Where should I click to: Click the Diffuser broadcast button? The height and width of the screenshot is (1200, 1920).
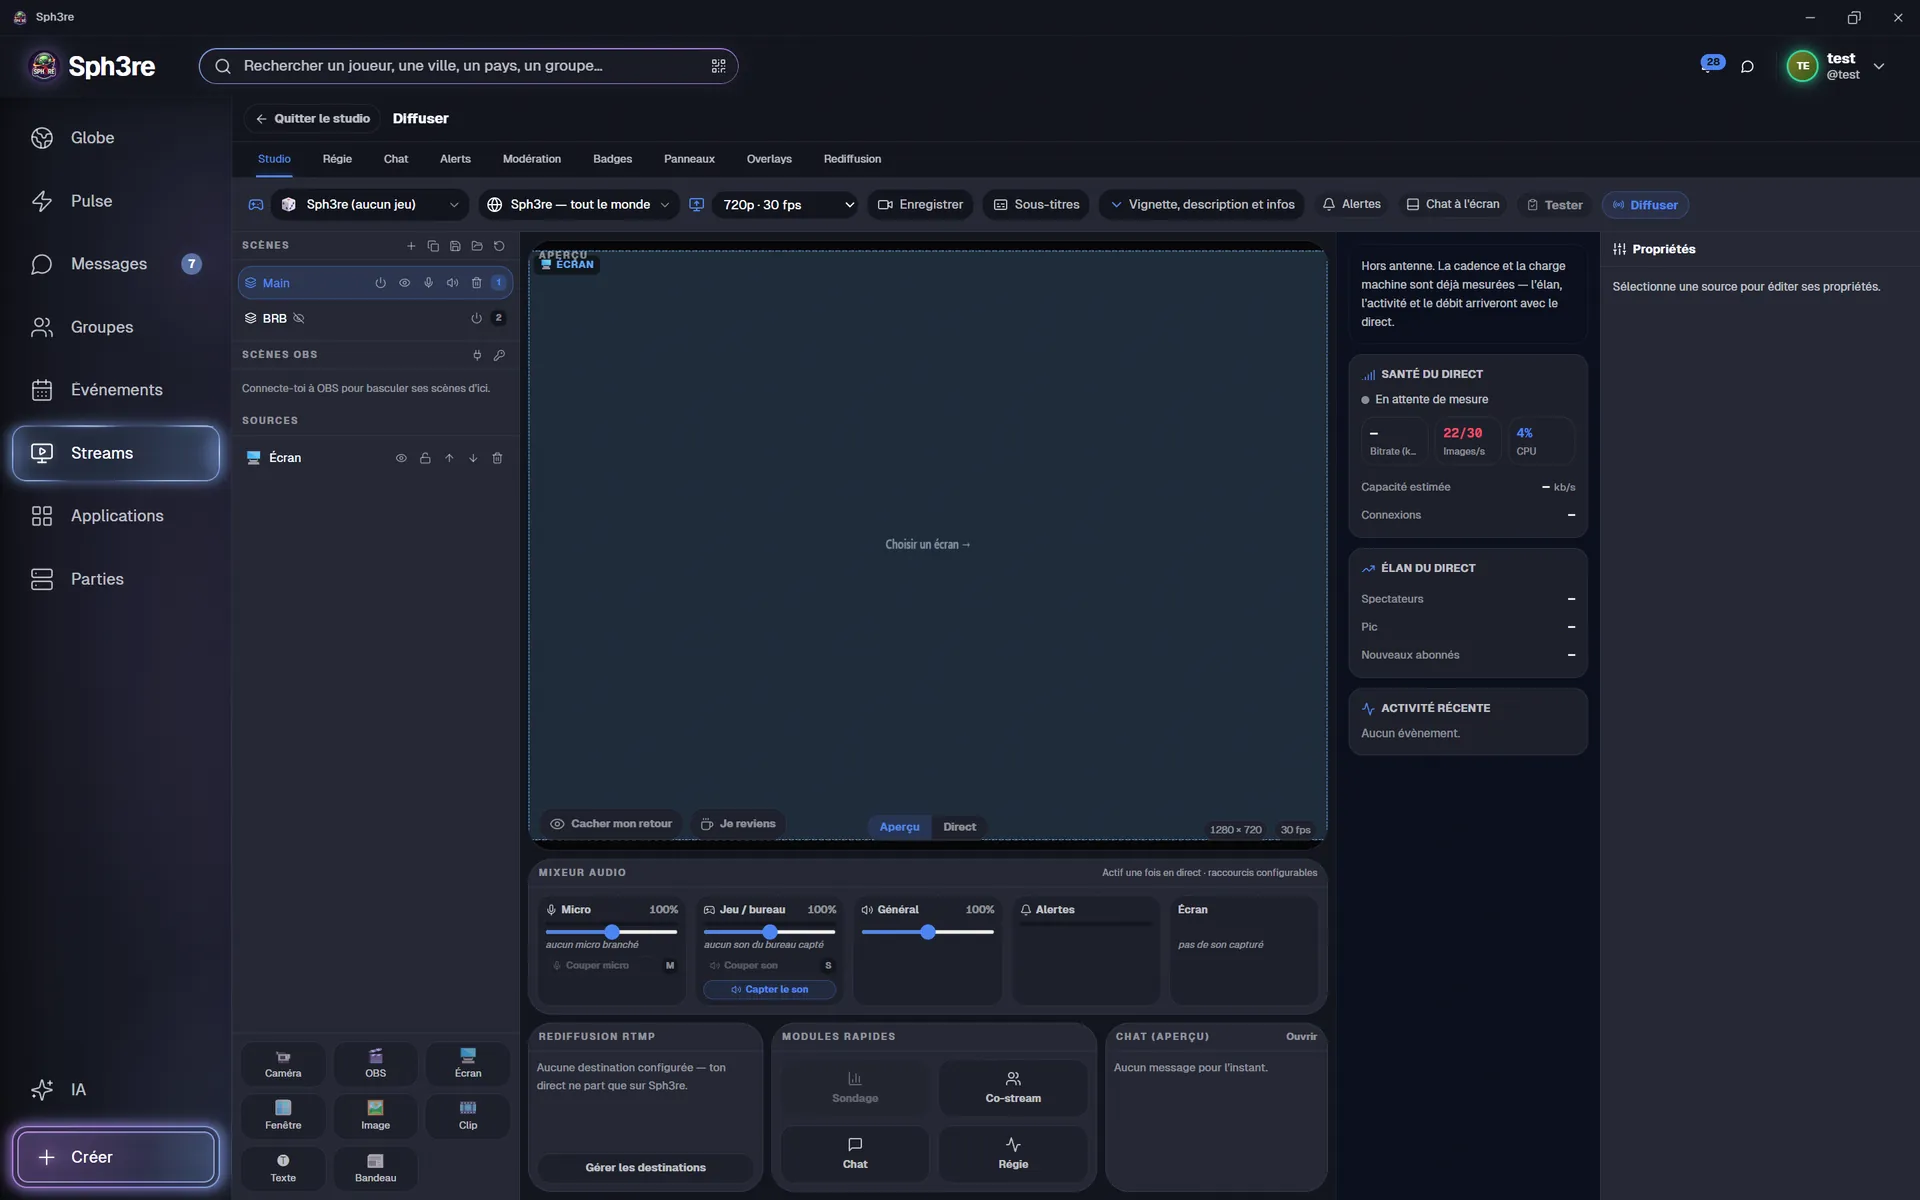point(1645,205)
